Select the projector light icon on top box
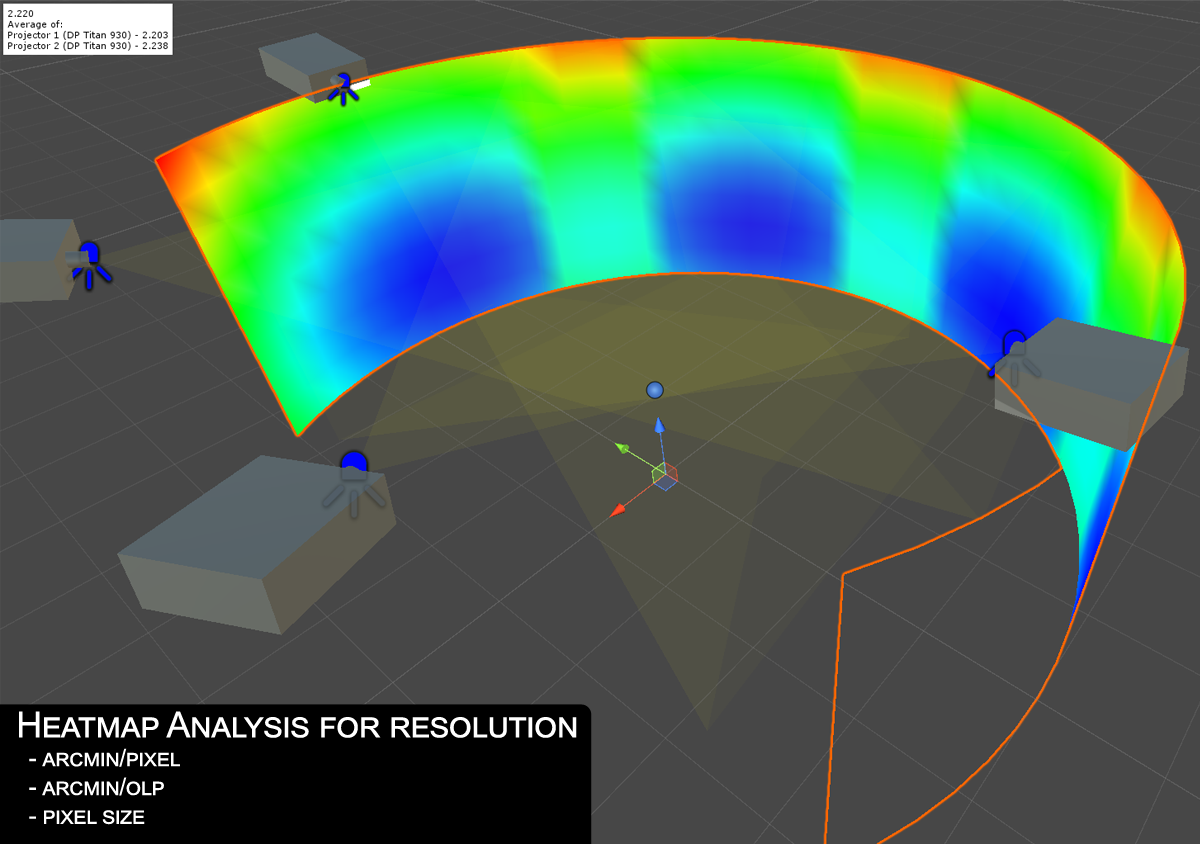 [343, 89]
